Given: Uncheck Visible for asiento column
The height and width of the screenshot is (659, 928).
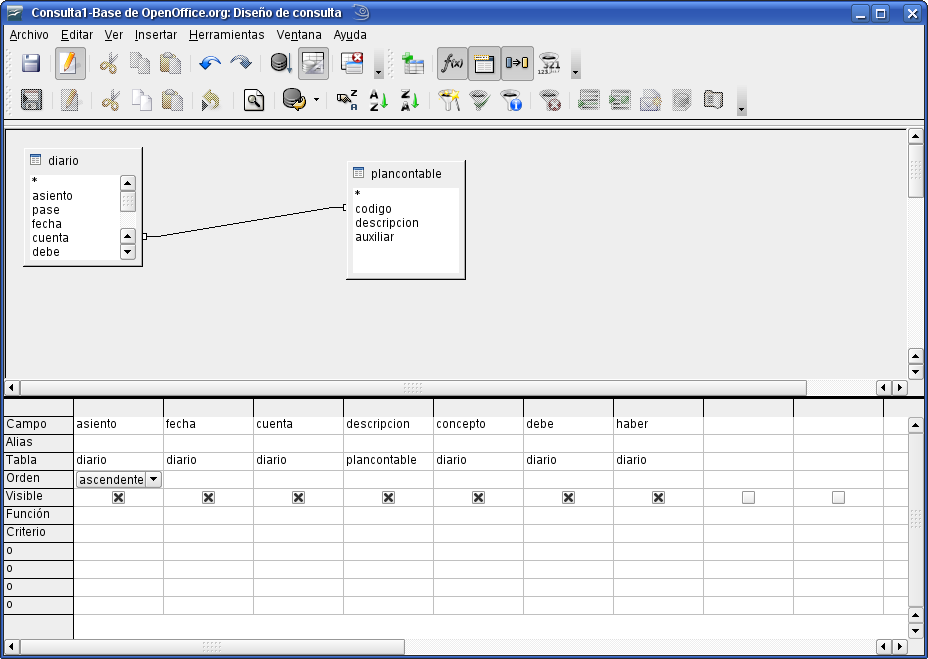Looking at the screenshot, I should (118, 497).
